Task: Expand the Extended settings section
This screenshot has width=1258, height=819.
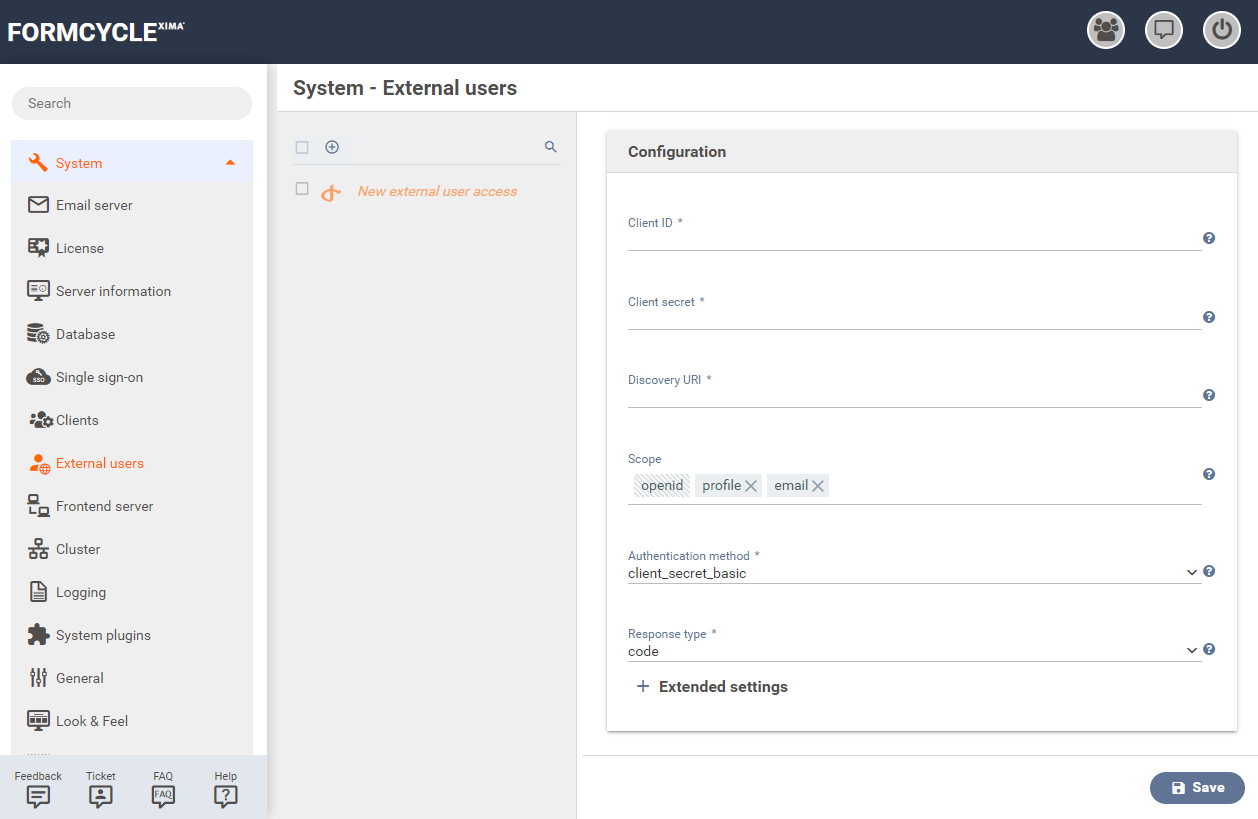Action: (712, 687)
